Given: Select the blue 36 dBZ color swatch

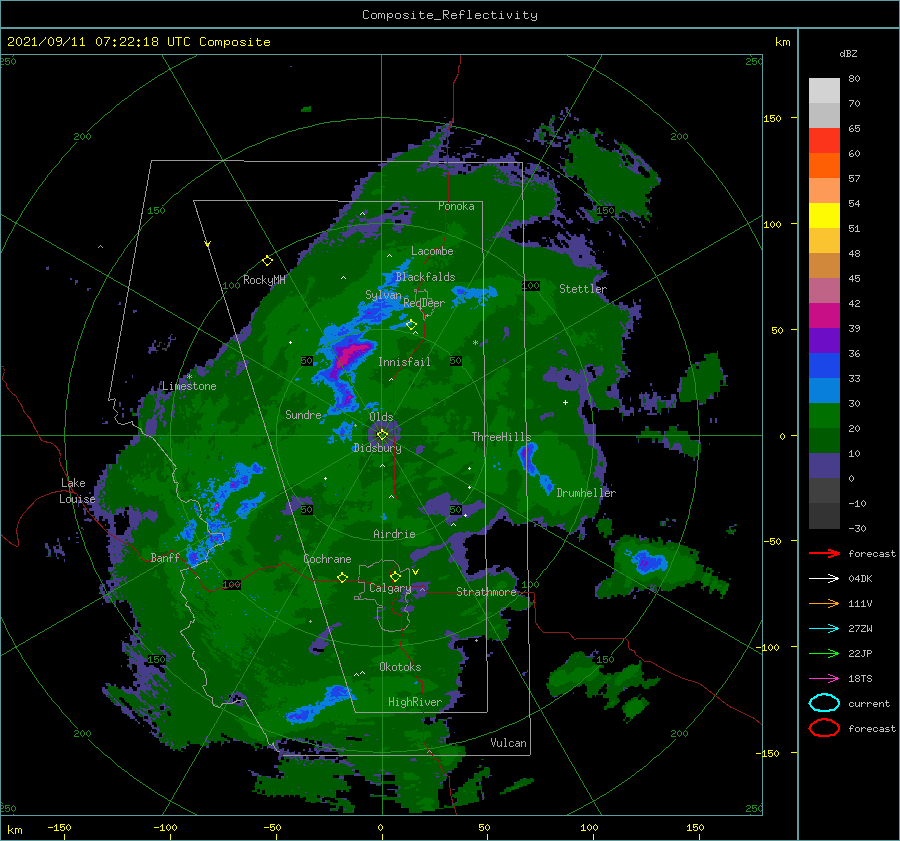Looking at the screenshot, I should [824, 365].
